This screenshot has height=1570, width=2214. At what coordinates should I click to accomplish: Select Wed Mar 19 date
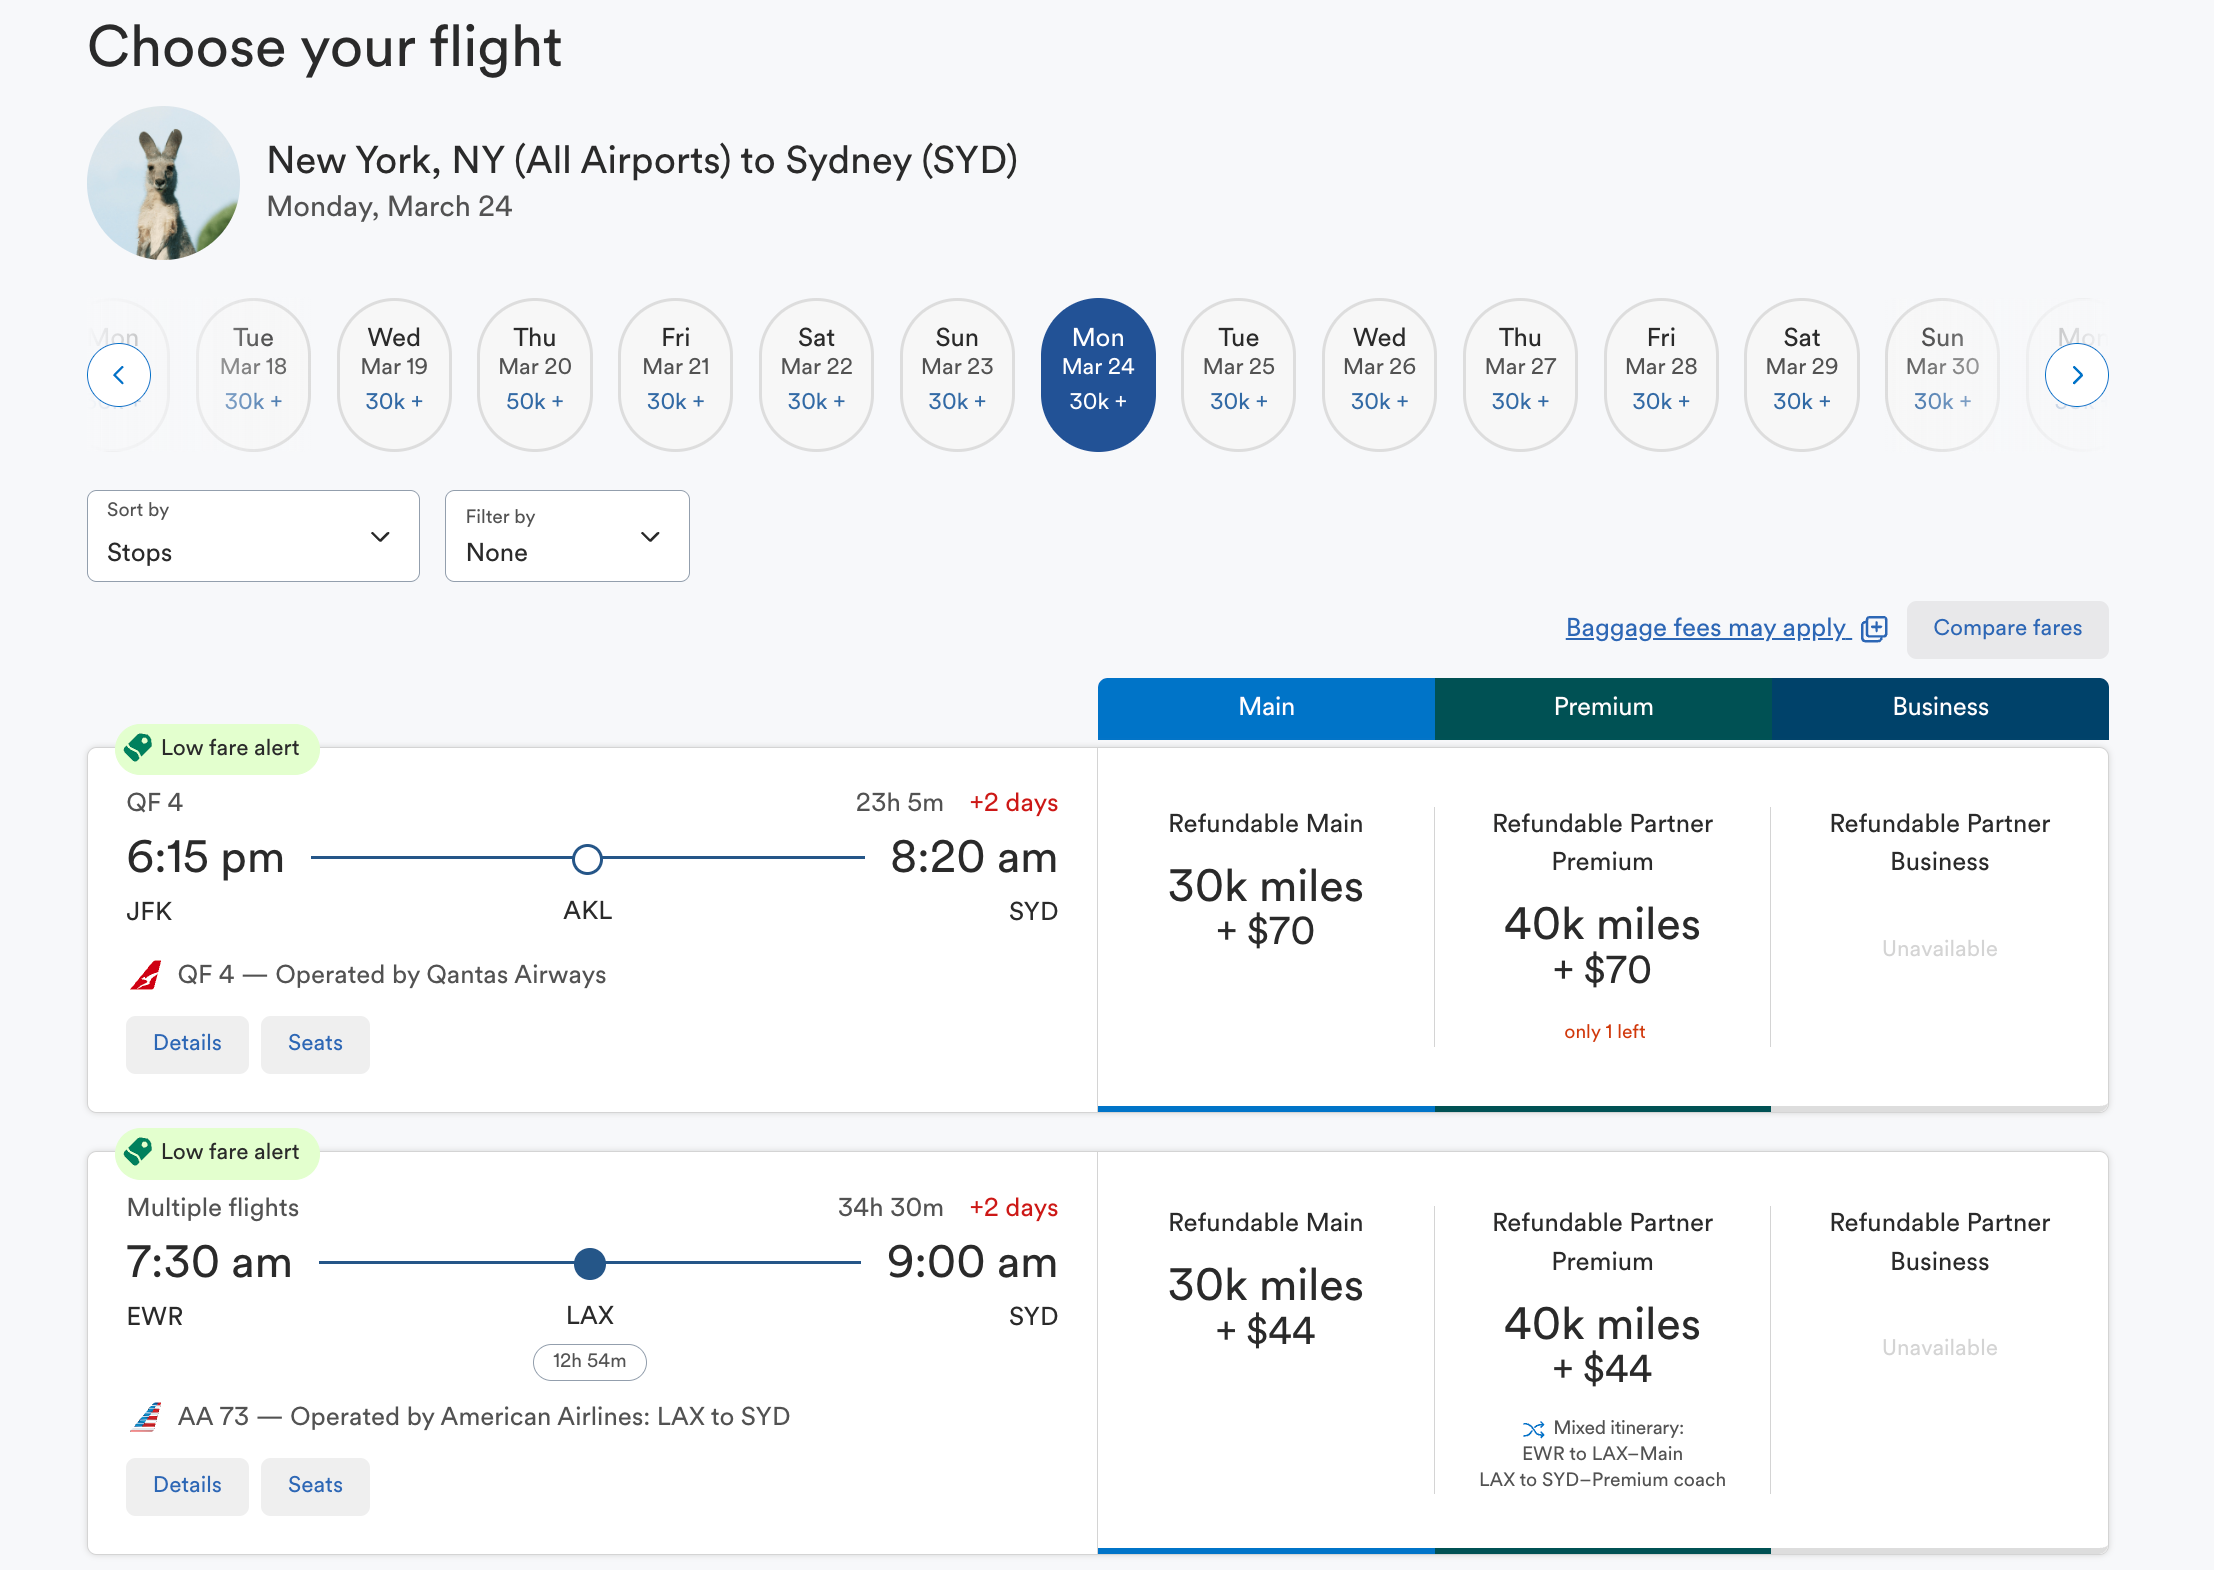coord(394,375)
